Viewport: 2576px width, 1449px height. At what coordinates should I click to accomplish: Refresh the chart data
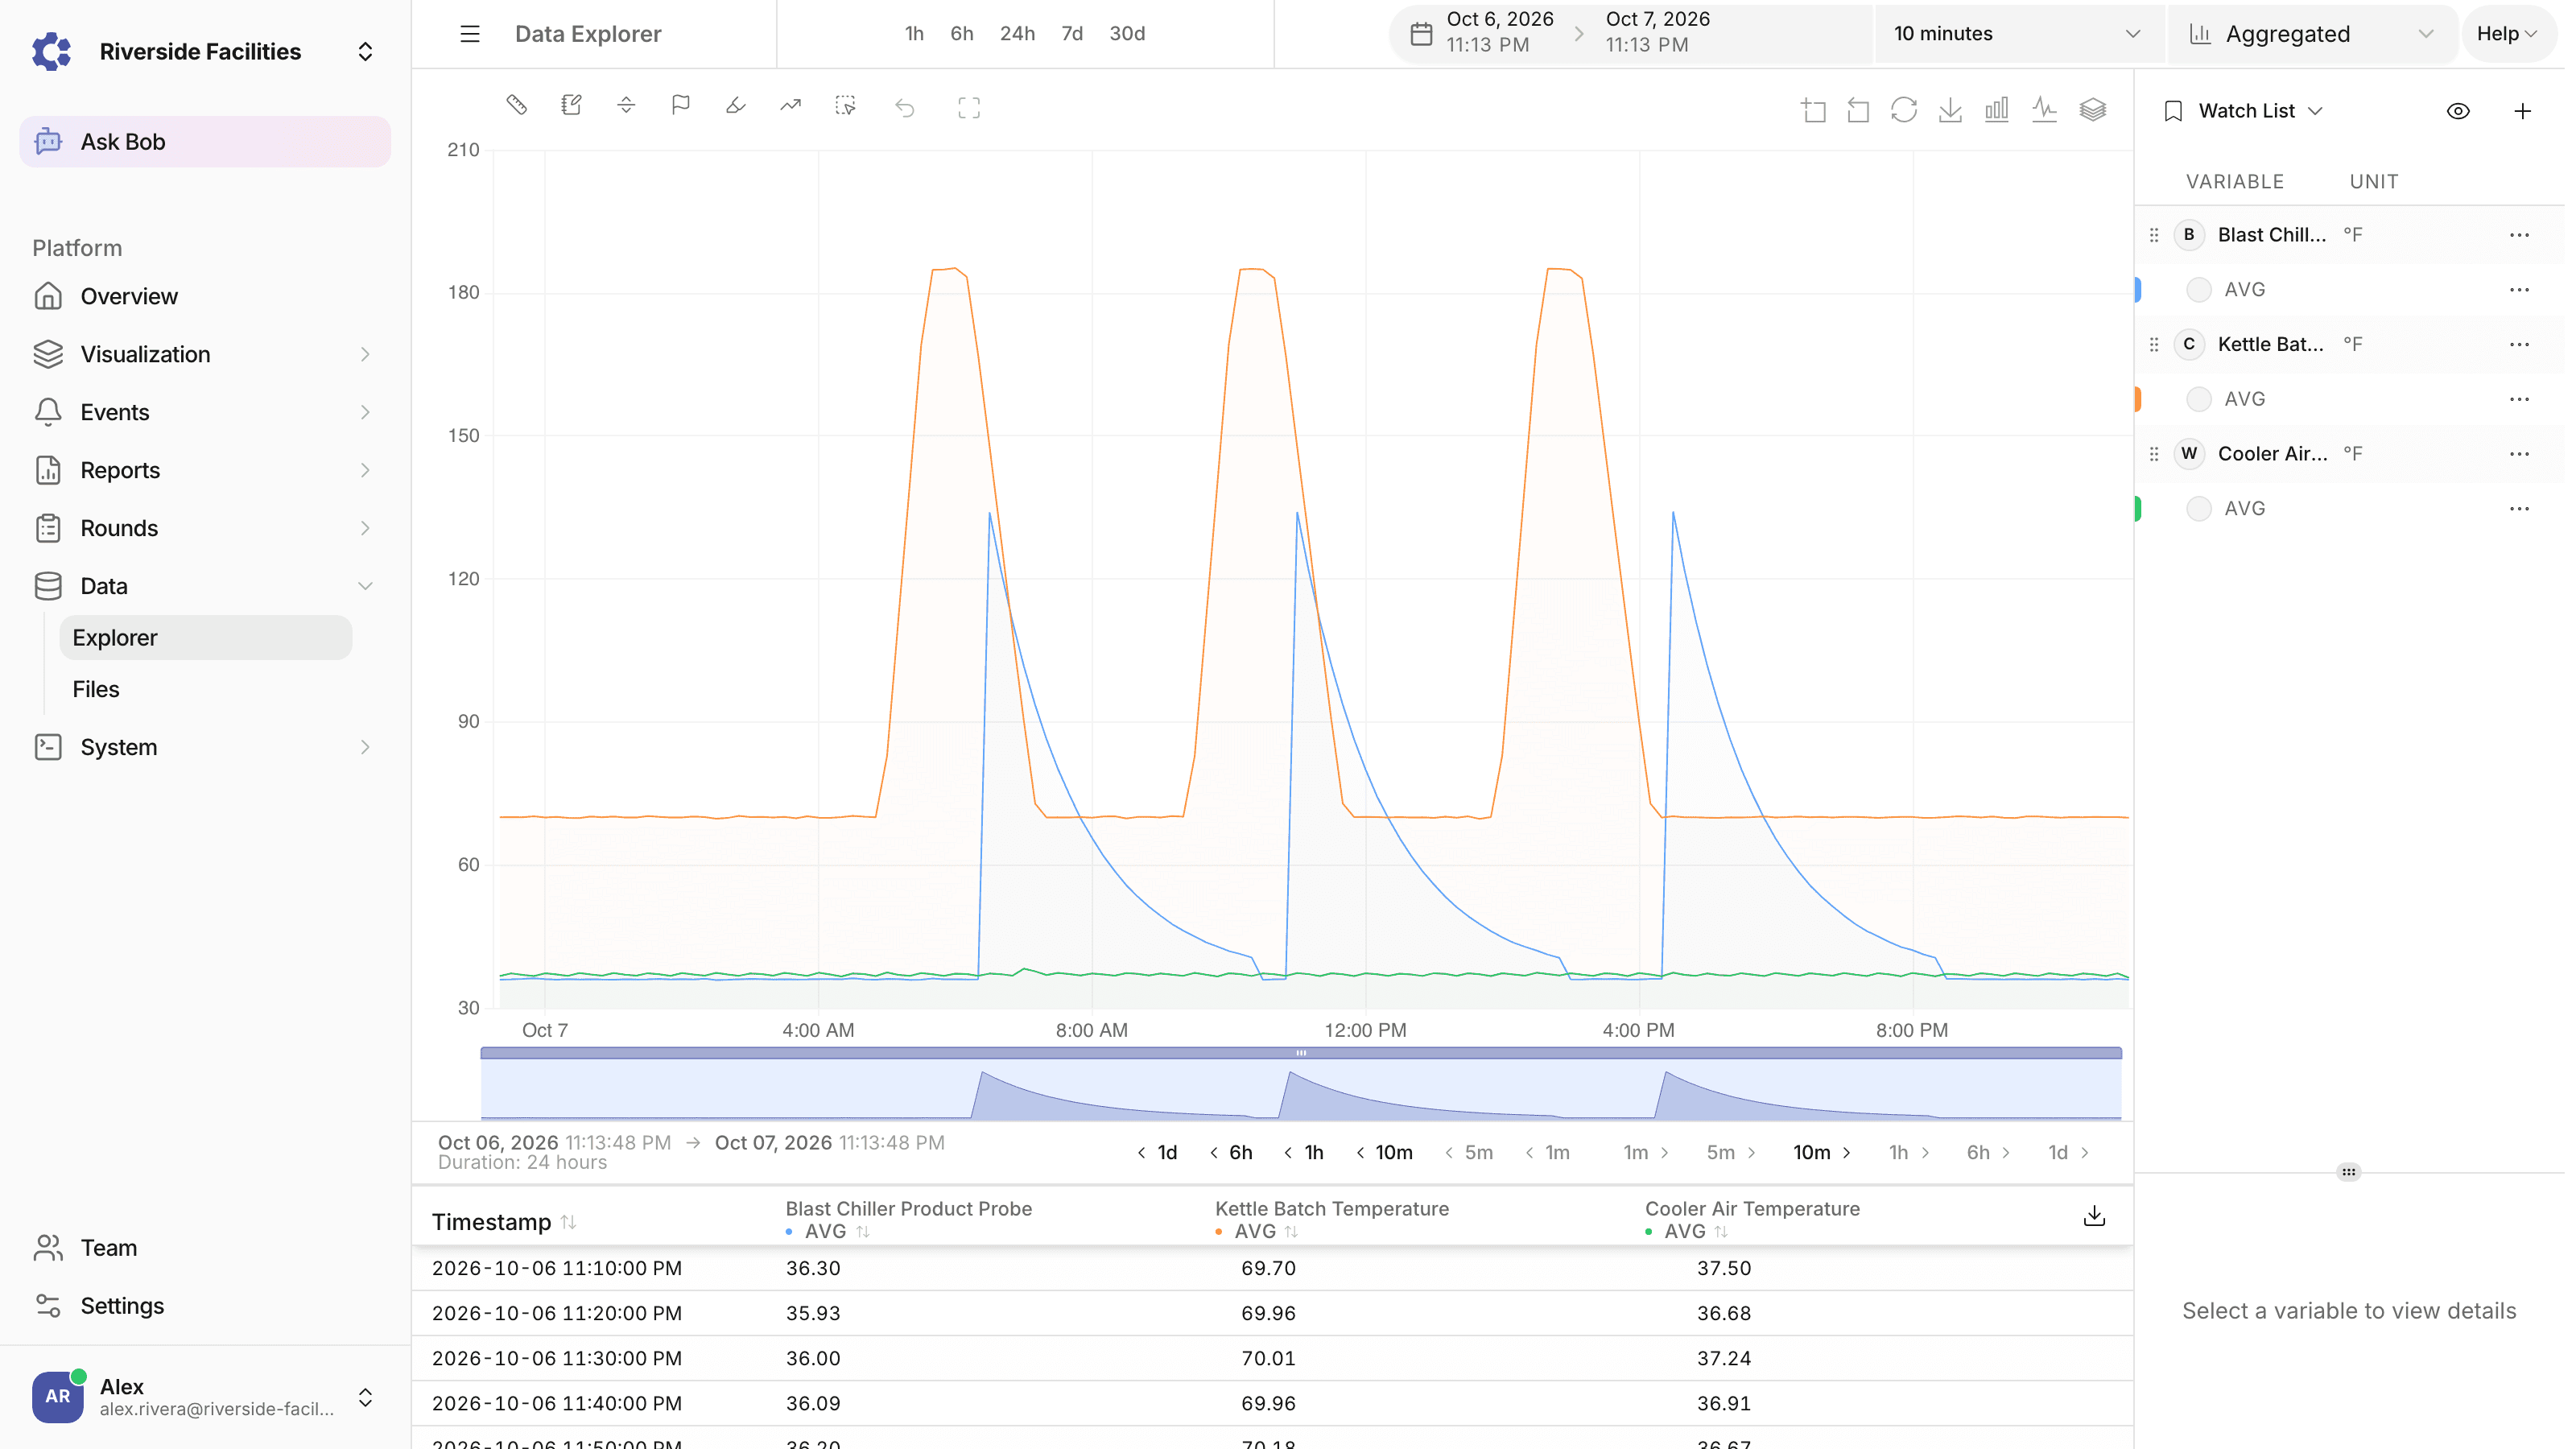(1904, 110)
